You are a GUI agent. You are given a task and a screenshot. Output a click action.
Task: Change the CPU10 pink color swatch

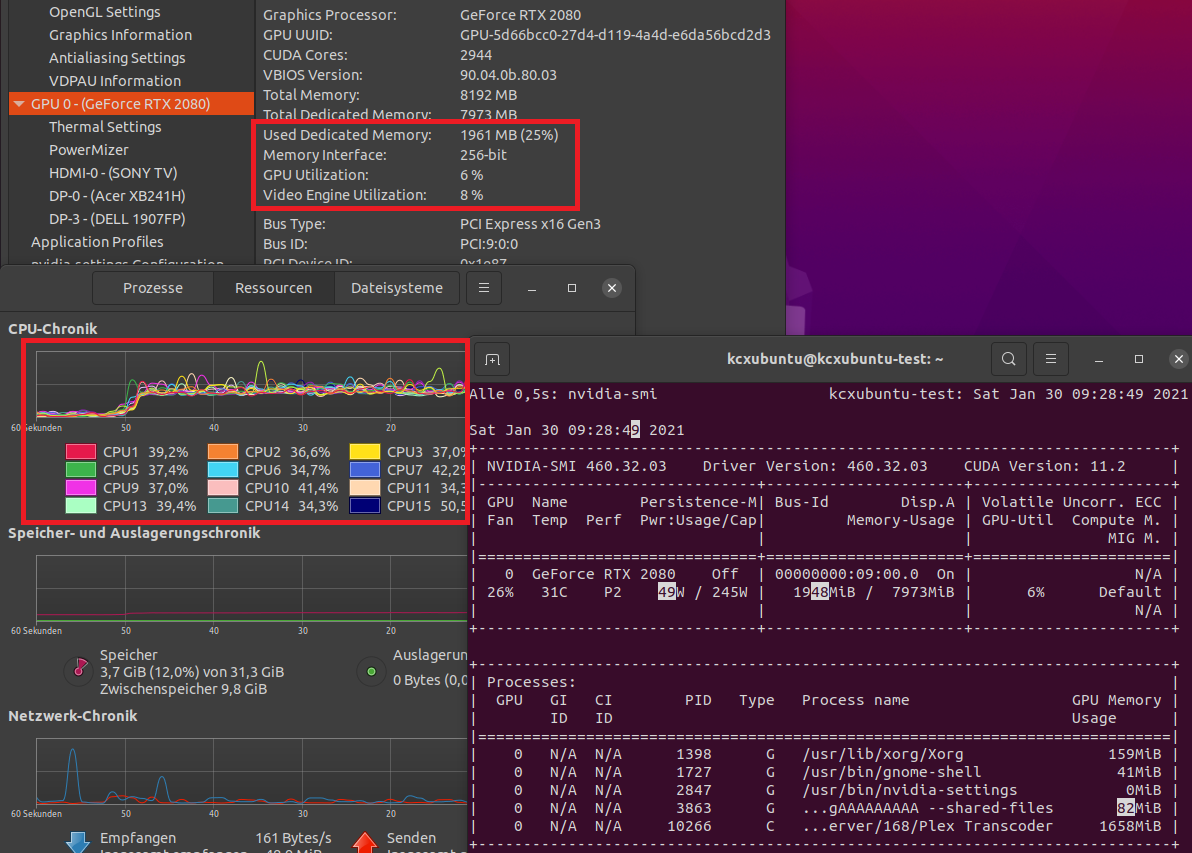click(223, 487)
